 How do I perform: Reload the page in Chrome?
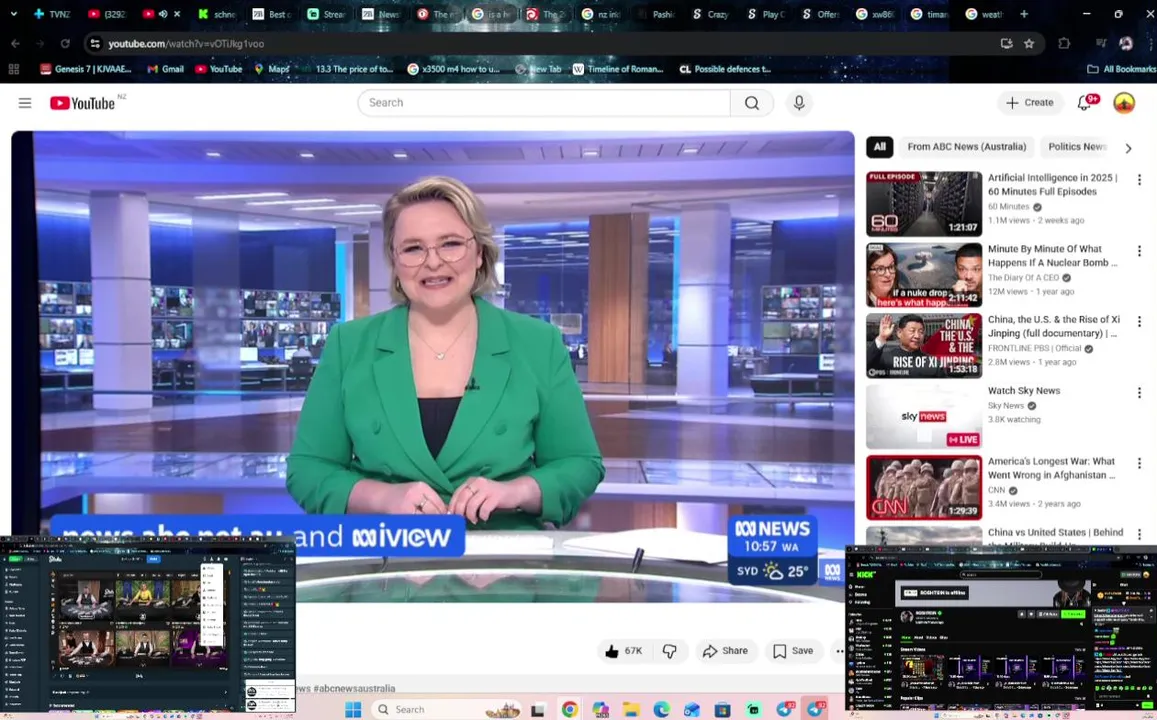64,44
